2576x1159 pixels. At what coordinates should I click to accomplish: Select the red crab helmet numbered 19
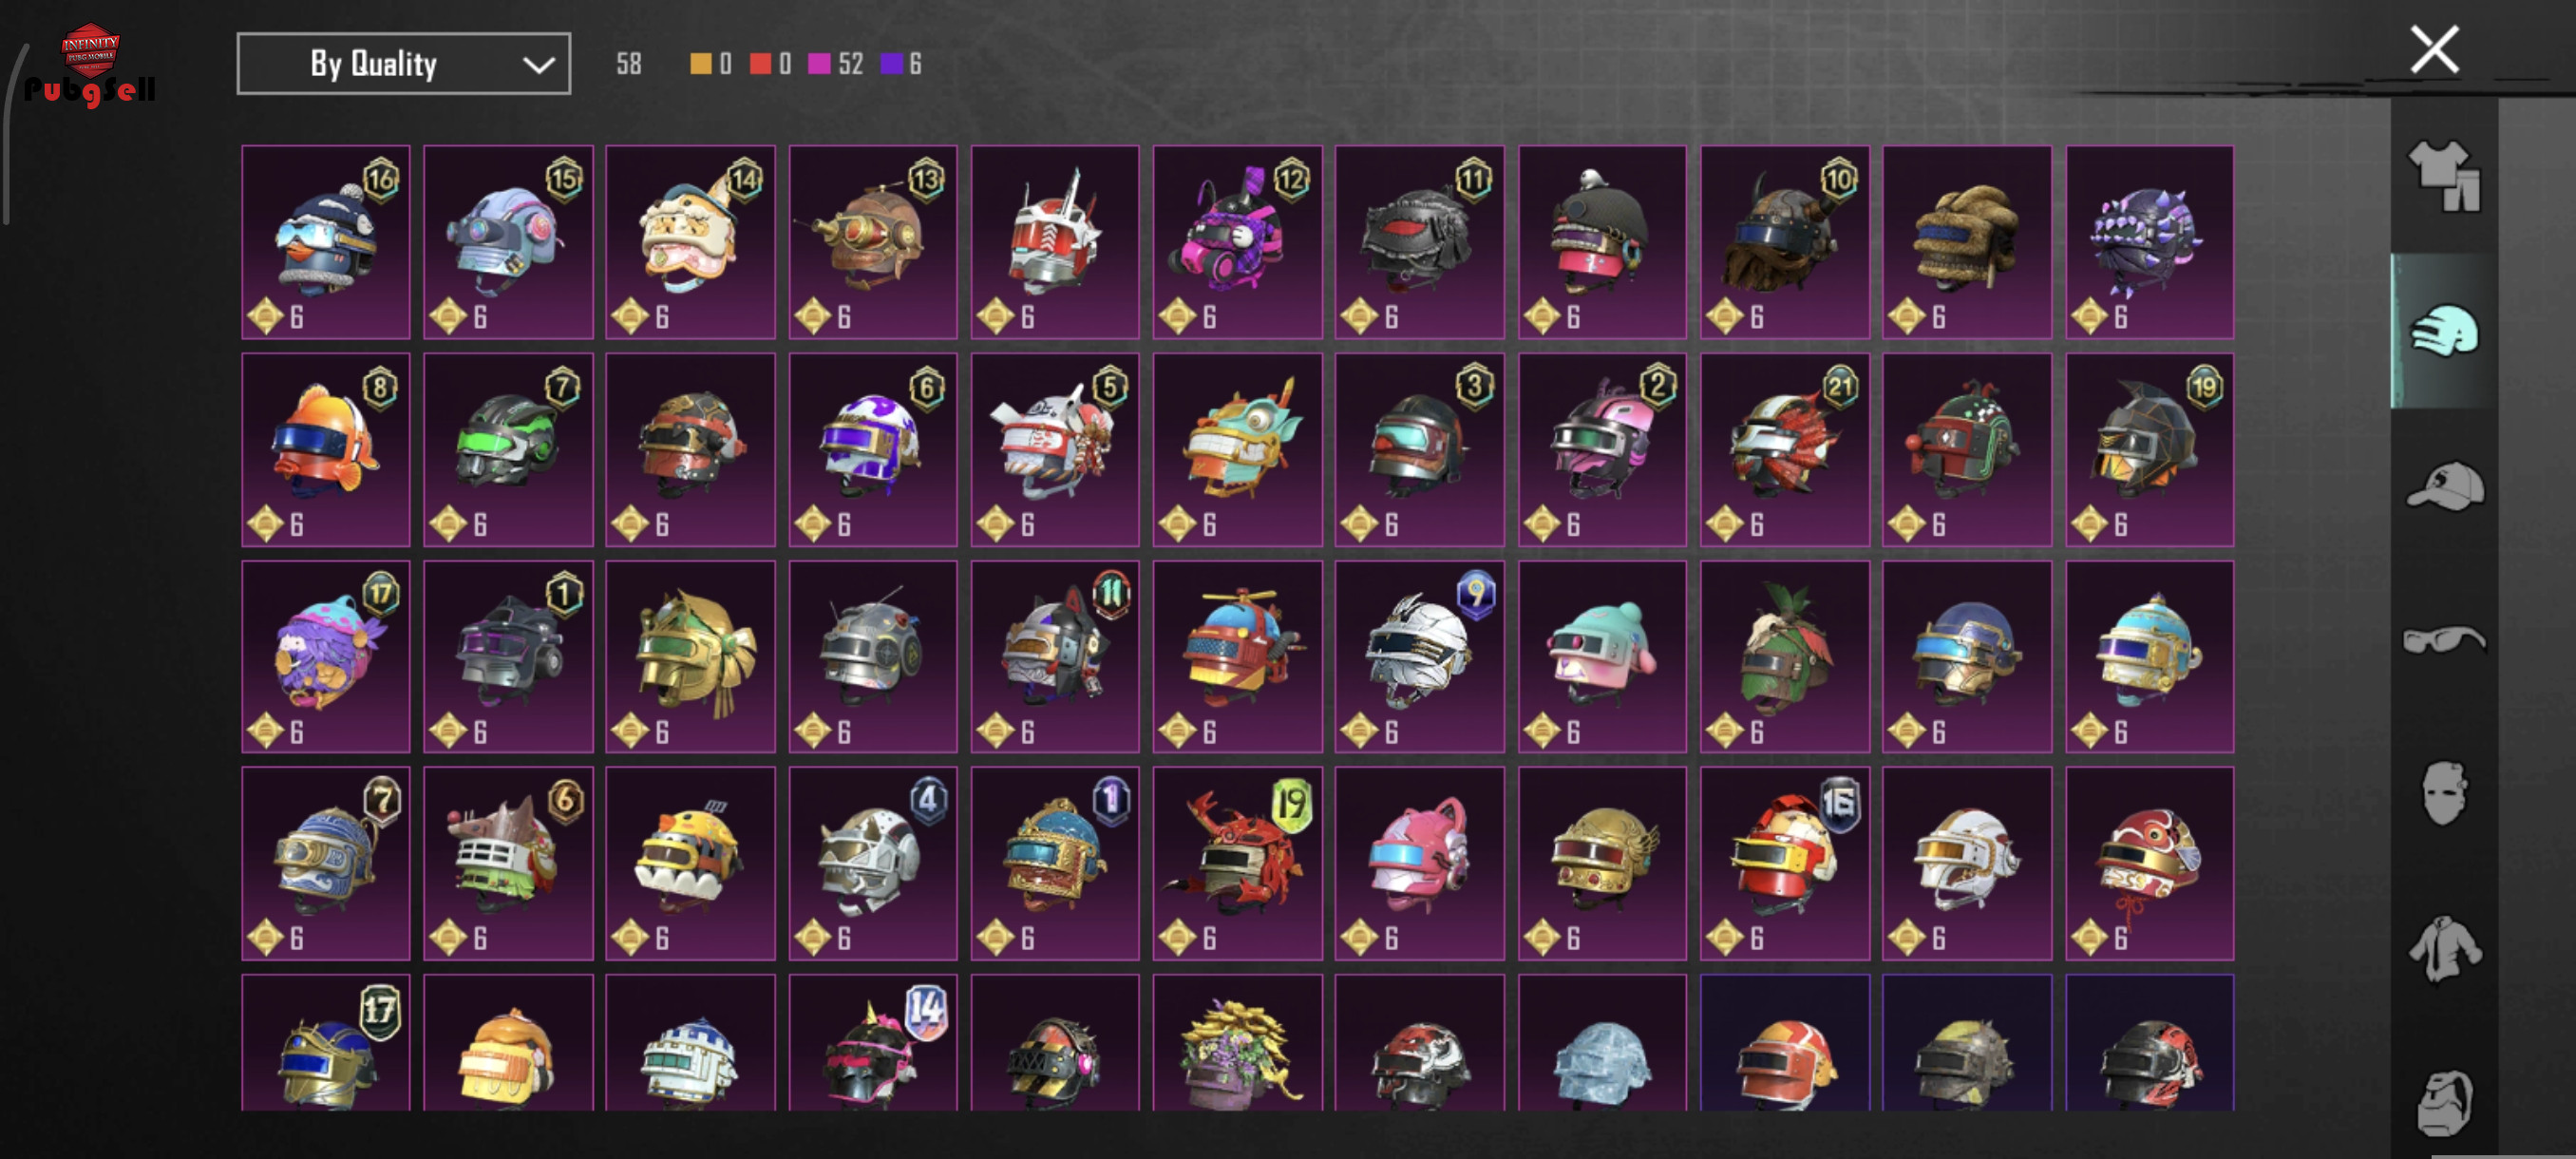point(1237,863)
